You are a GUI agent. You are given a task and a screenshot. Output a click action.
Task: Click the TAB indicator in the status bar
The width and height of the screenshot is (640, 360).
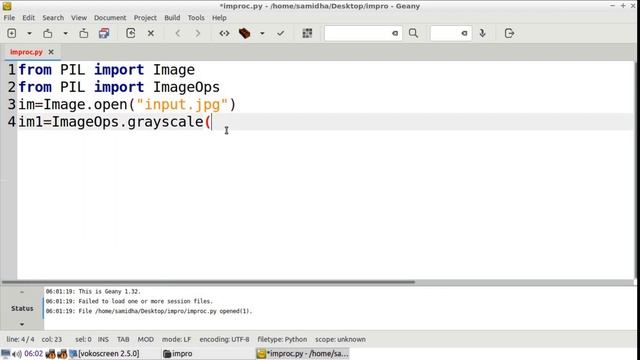(x=123, y=340)
